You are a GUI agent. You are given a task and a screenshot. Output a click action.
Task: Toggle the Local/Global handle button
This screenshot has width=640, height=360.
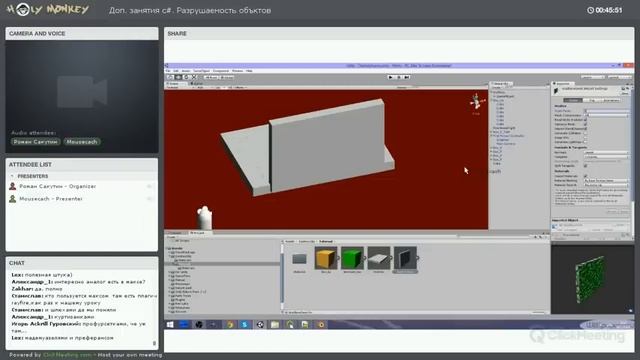coord(227,77)
